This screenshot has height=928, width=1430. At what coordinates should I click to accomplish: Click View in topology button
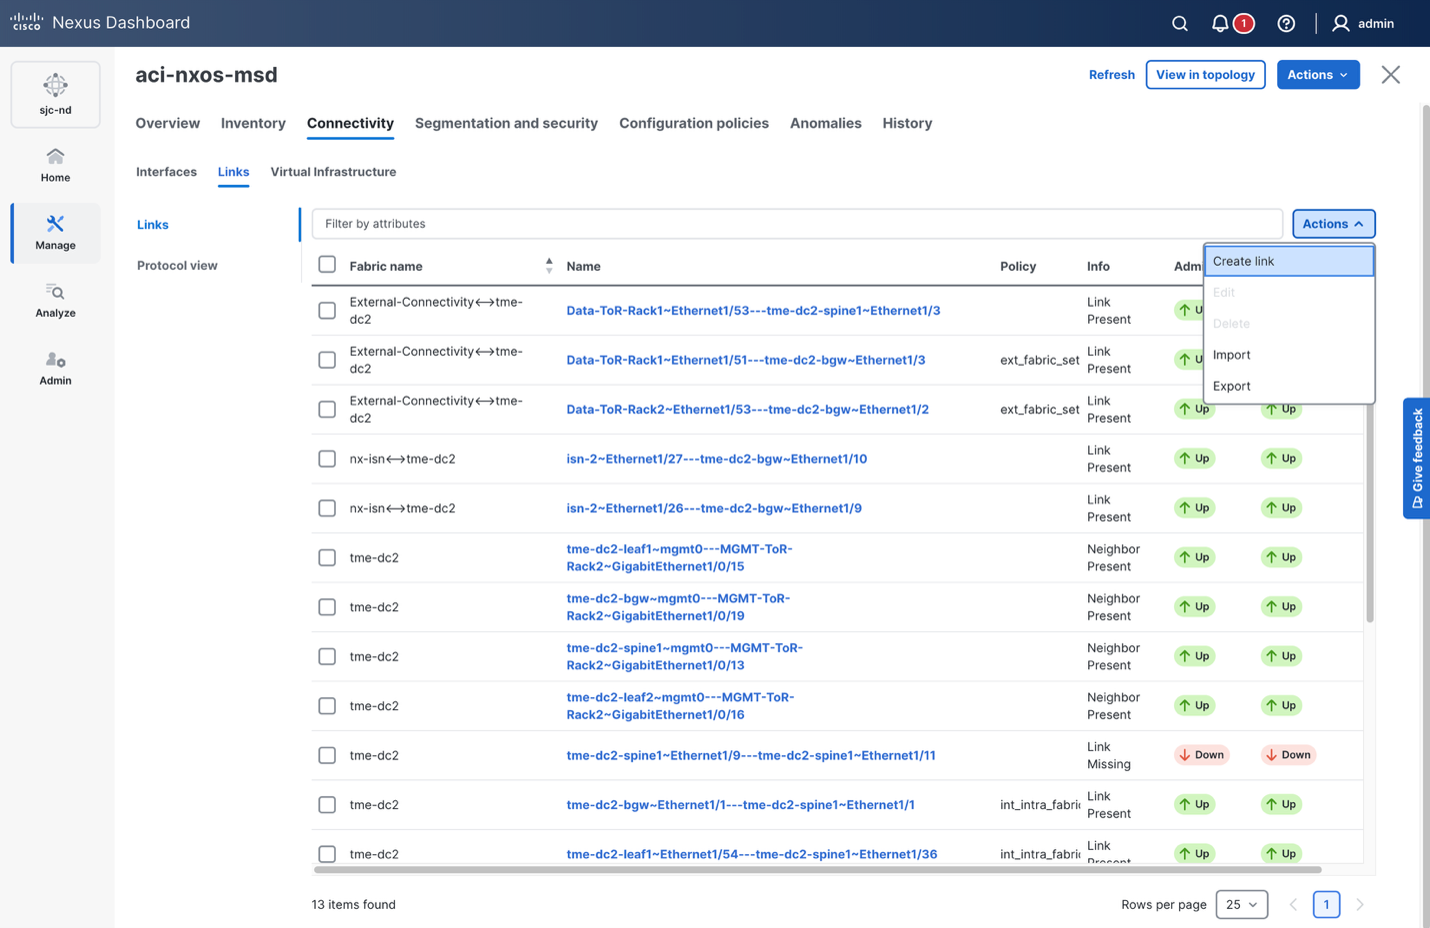(x=1205, y=75)
